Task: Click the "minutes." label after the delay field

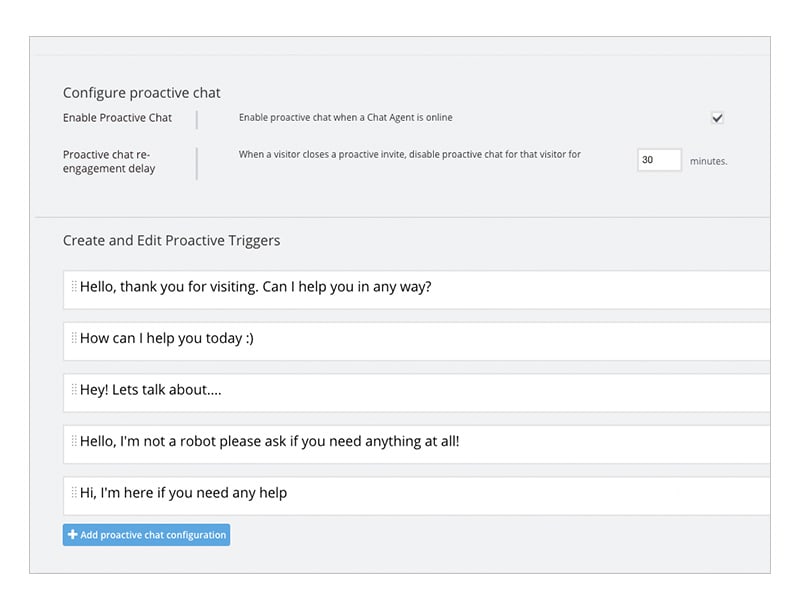Action: [708, 161]
